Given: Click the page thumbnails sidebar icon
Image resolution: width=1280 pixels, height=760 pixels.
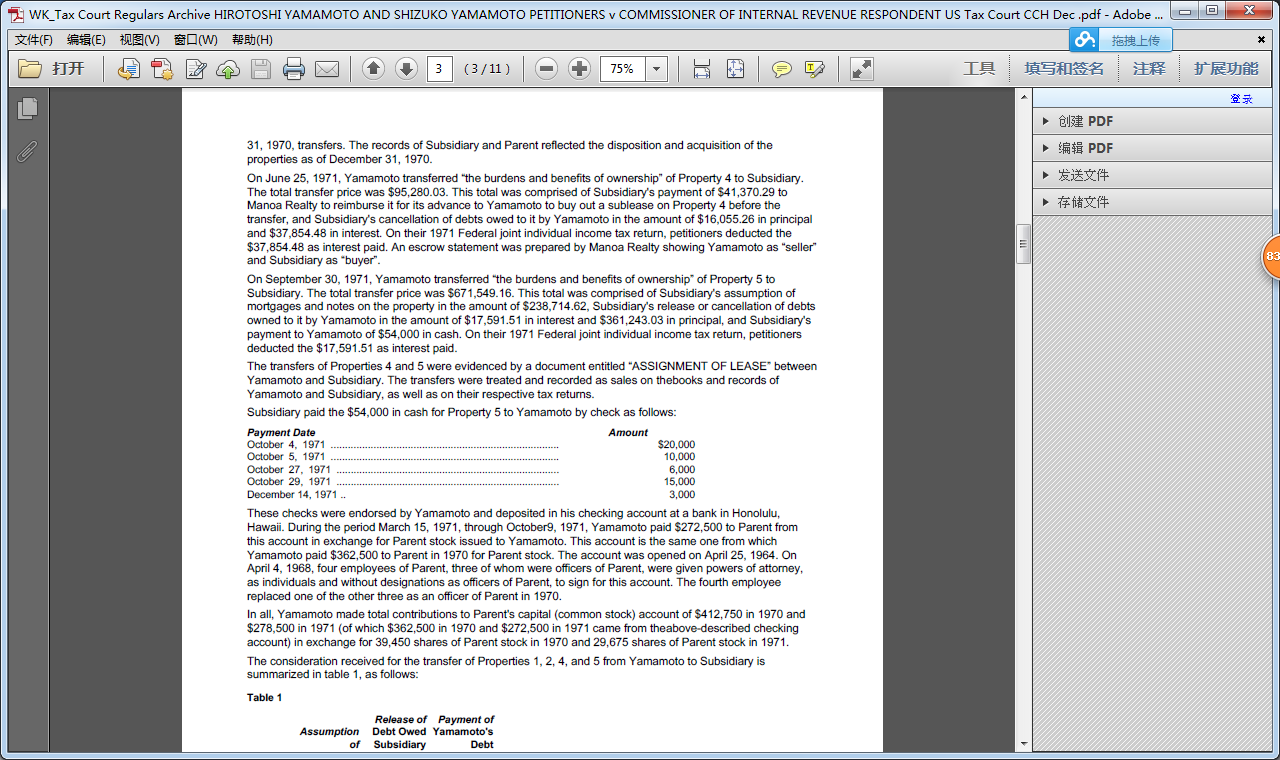Looking at the screenshot, I should pyautogui.click(x=27, y=108).
